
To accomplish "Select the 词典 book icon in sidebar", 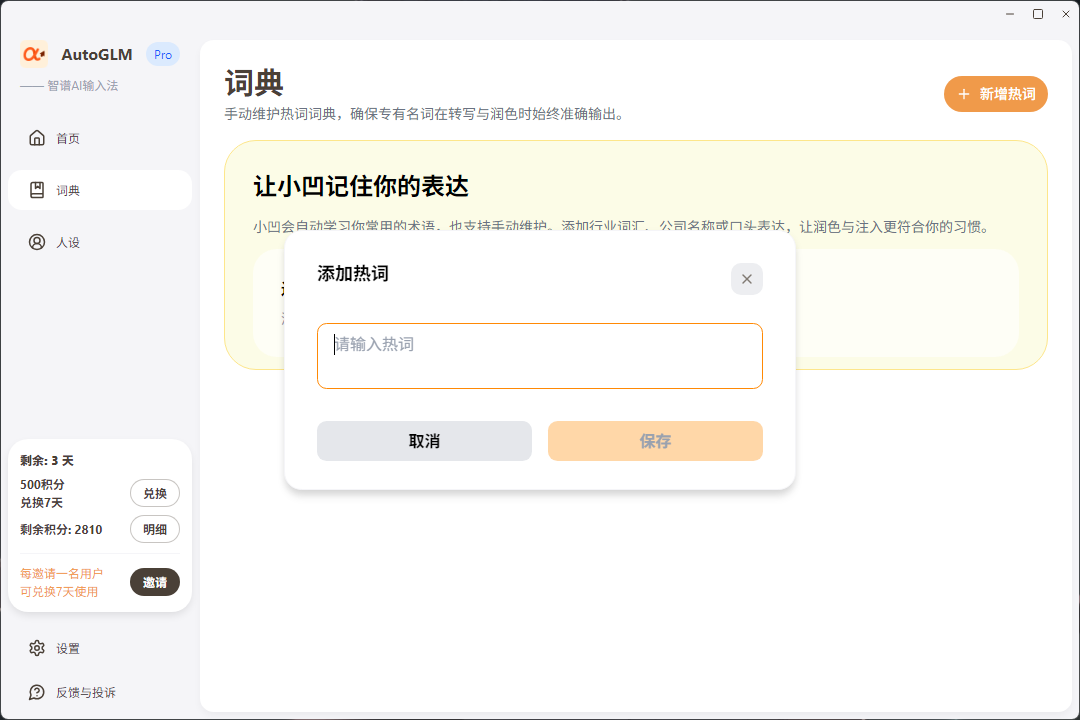I will (37, 190).
